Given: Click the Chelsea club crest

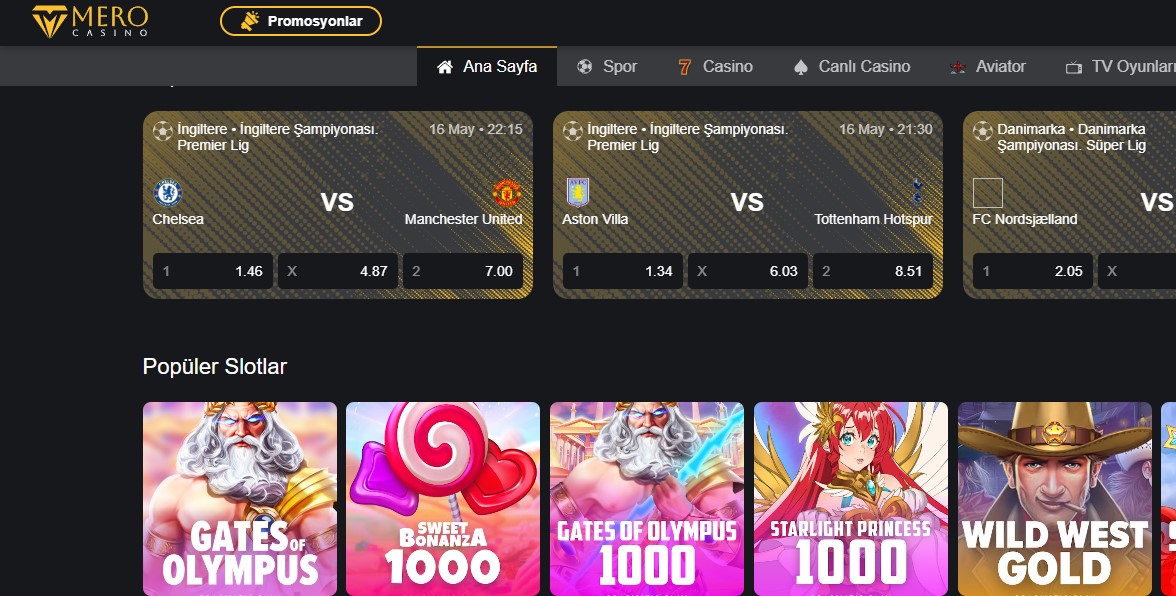Looking at the screenshot, I should coord(168,193).
